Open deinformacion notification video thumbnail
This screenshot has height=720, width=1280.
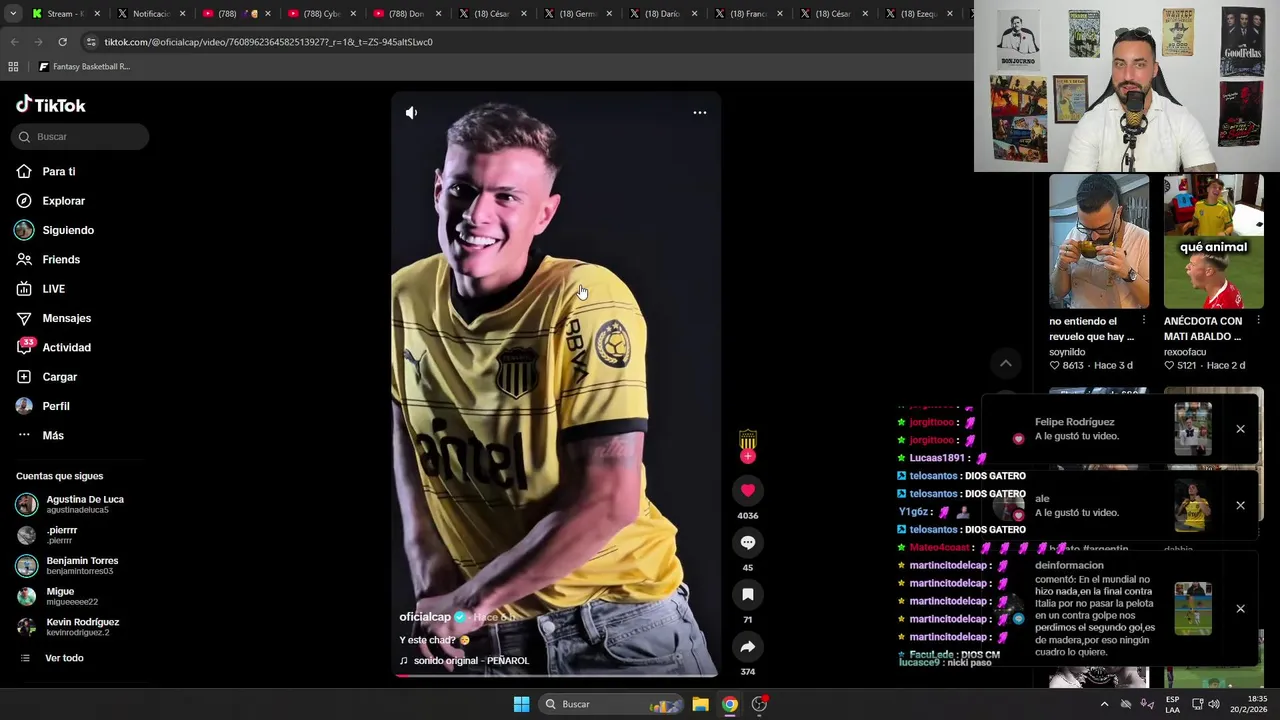[1193, 609]
